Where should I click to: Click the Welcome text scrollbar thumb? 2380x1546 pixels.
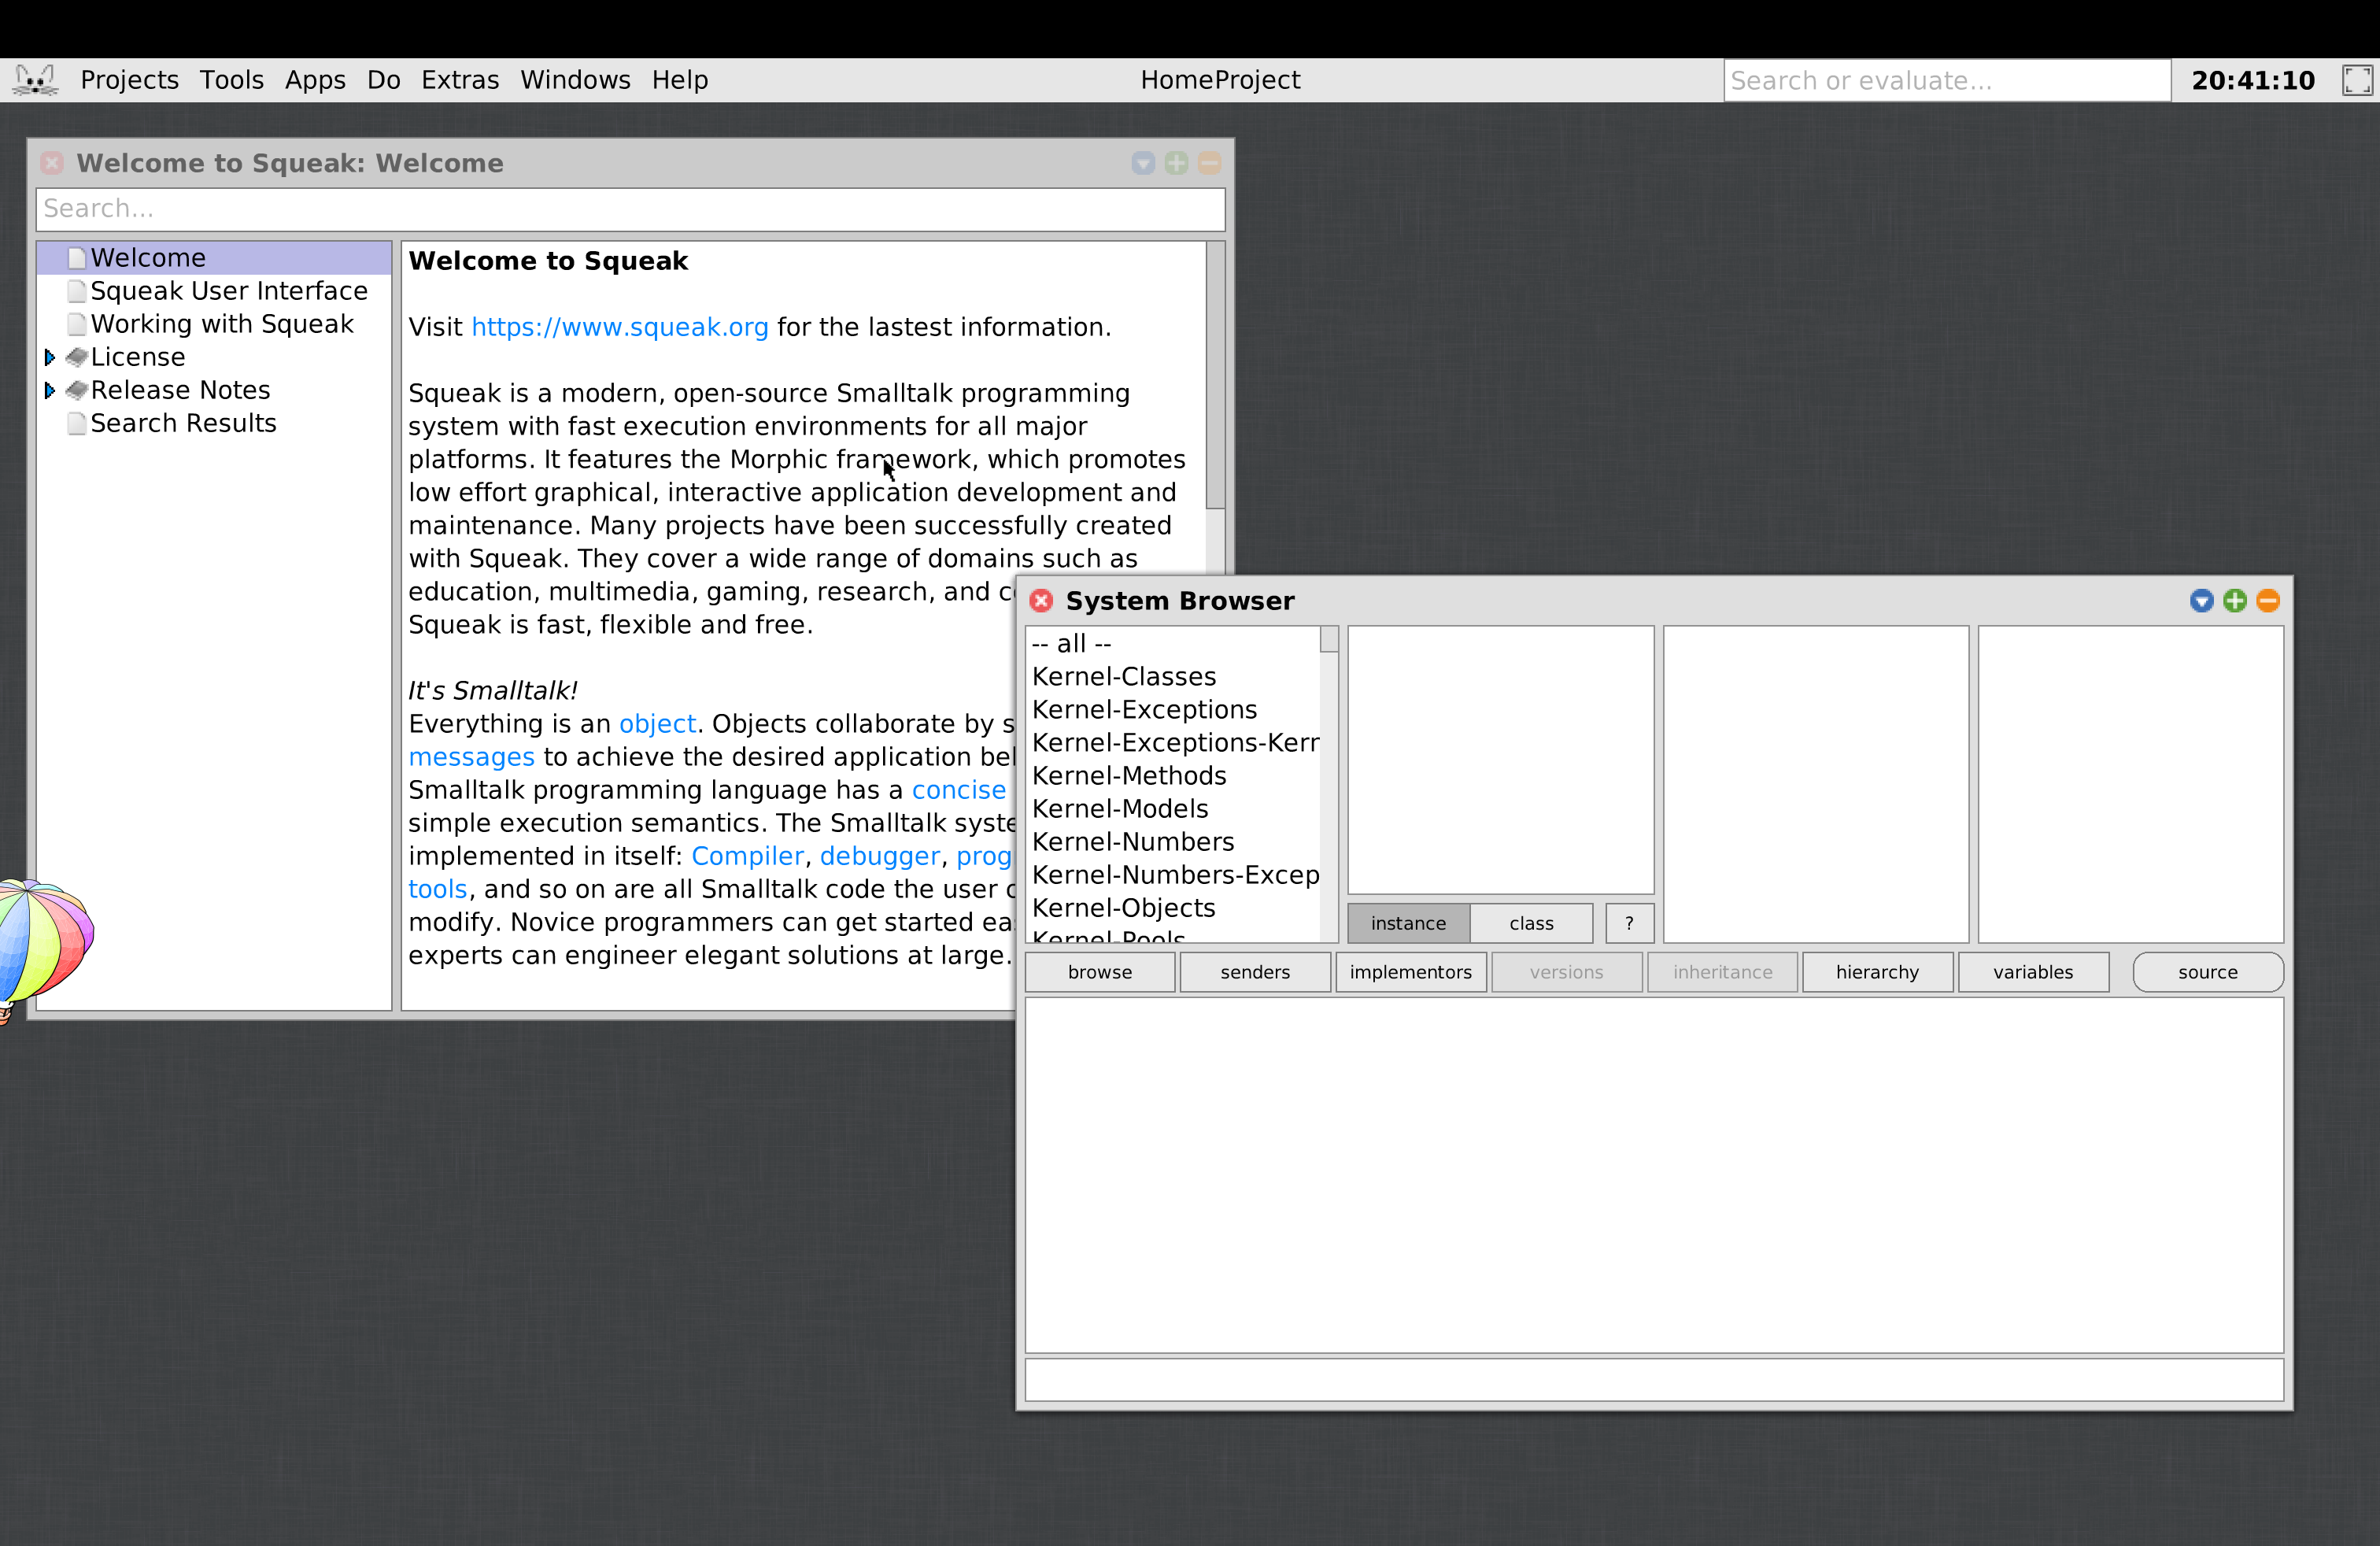[x=1215, y=375]
